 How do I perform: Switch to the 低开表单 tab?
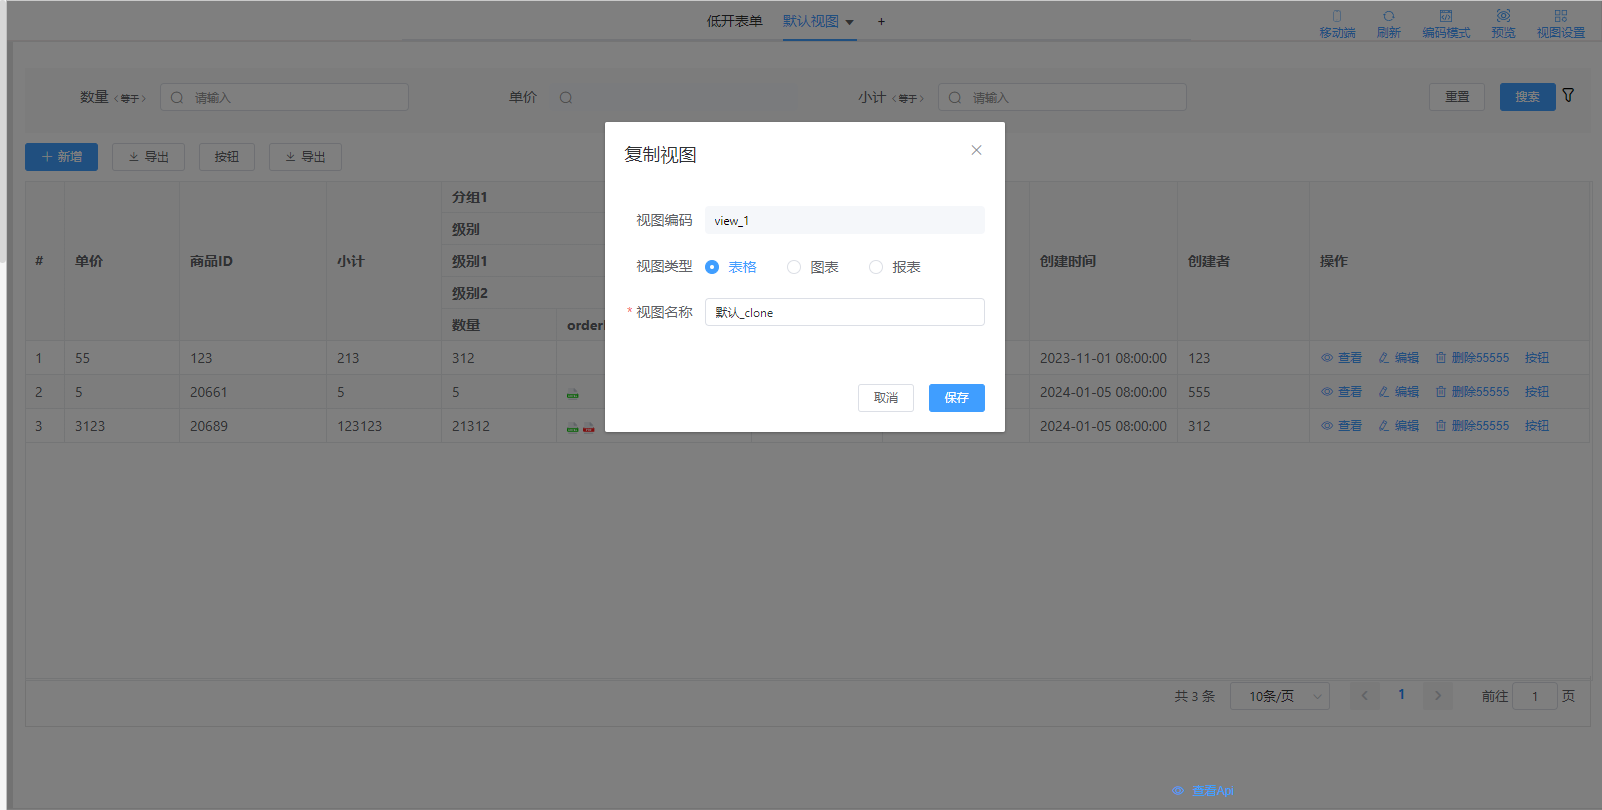coord(734,21)
